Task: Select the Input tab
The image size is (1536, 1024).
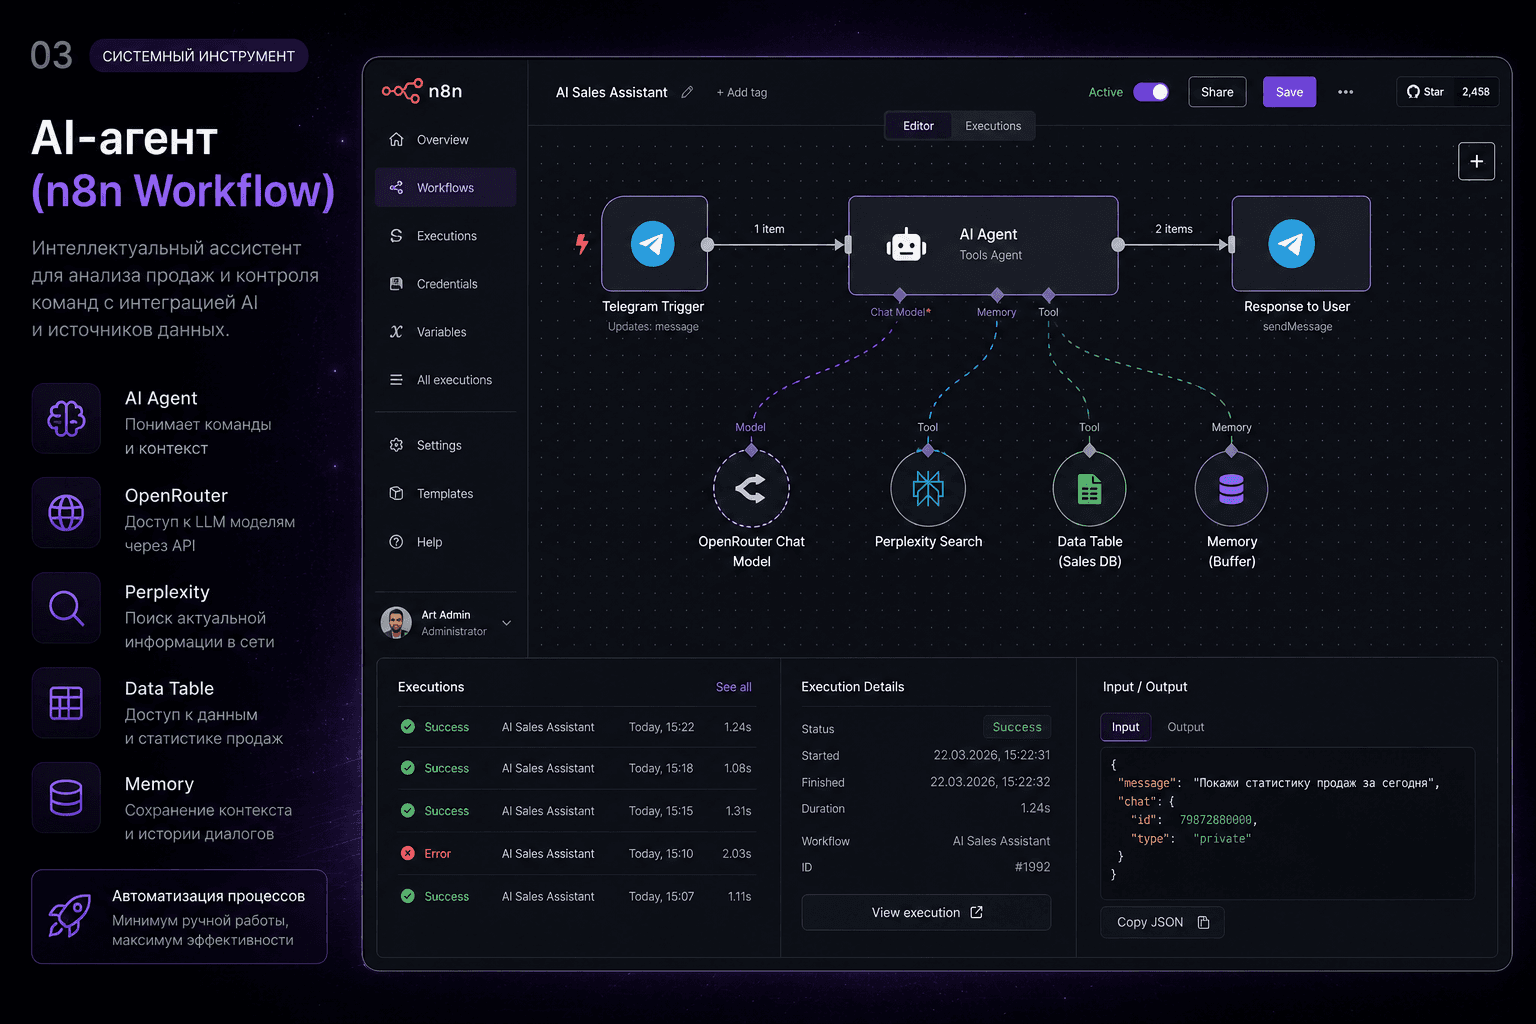Action: 1125,727
